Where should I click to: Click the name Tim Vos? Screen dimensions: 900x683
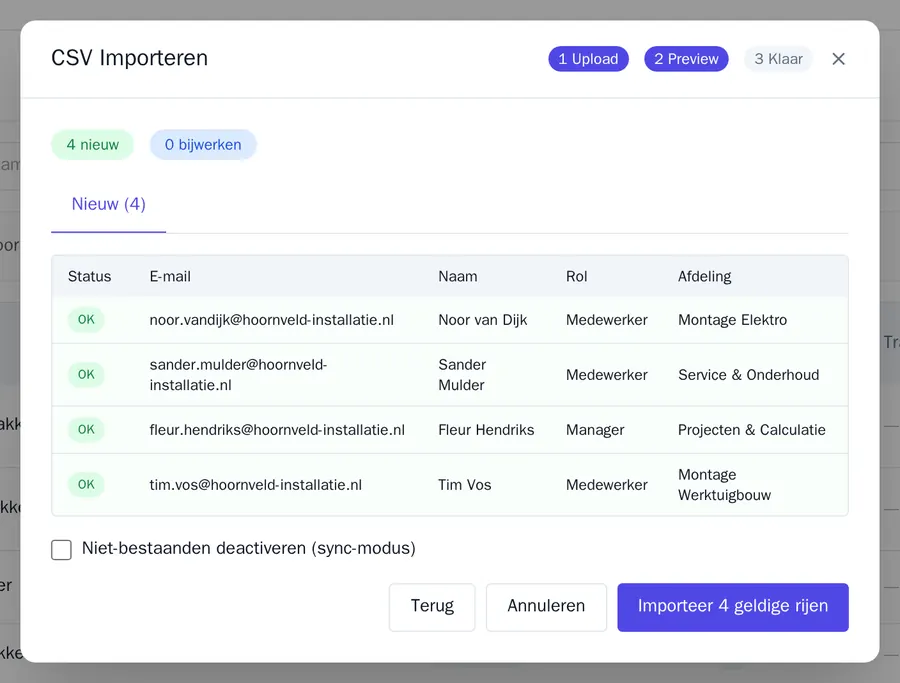(x=464, y=485)
